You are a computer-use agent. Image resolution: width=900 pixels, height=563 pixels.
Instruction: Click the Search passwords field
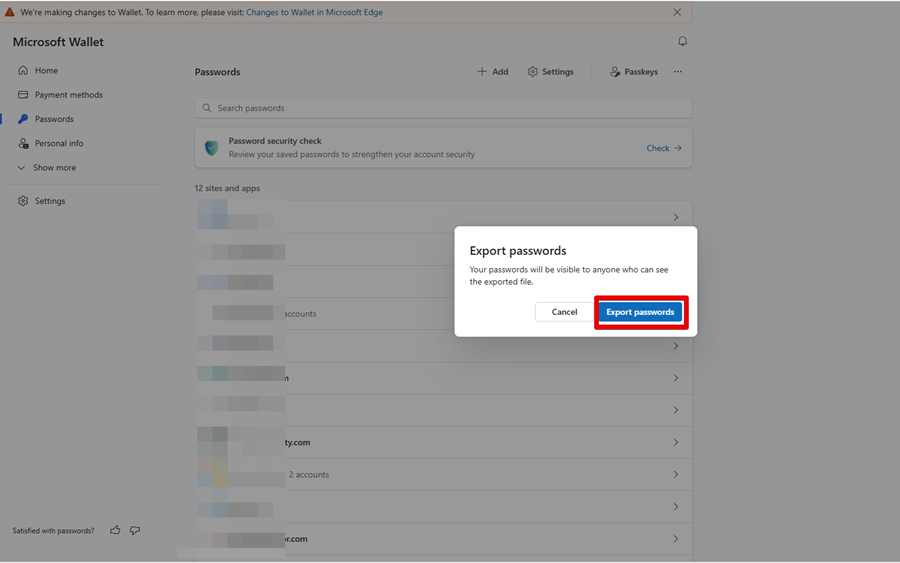(x=443, y=108)
